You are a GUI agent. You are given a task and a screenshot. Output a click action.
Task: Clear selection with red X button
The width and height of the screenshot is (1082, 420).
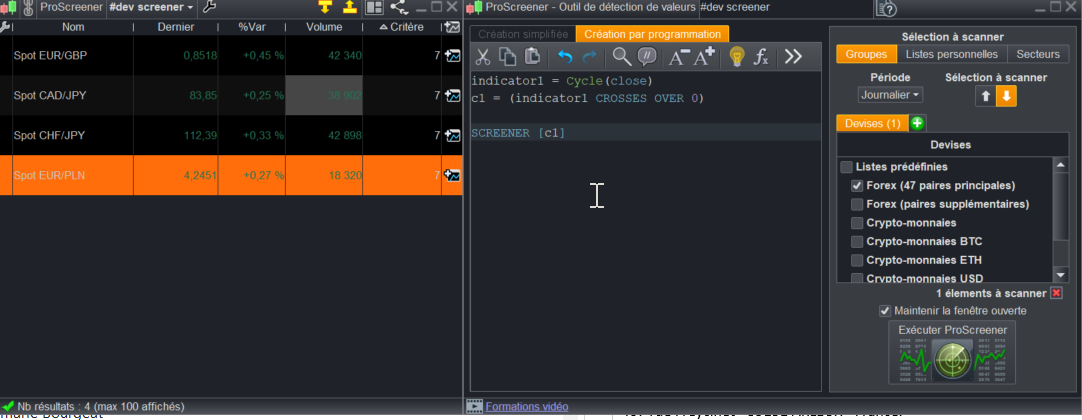click(x=1056, y=294)
